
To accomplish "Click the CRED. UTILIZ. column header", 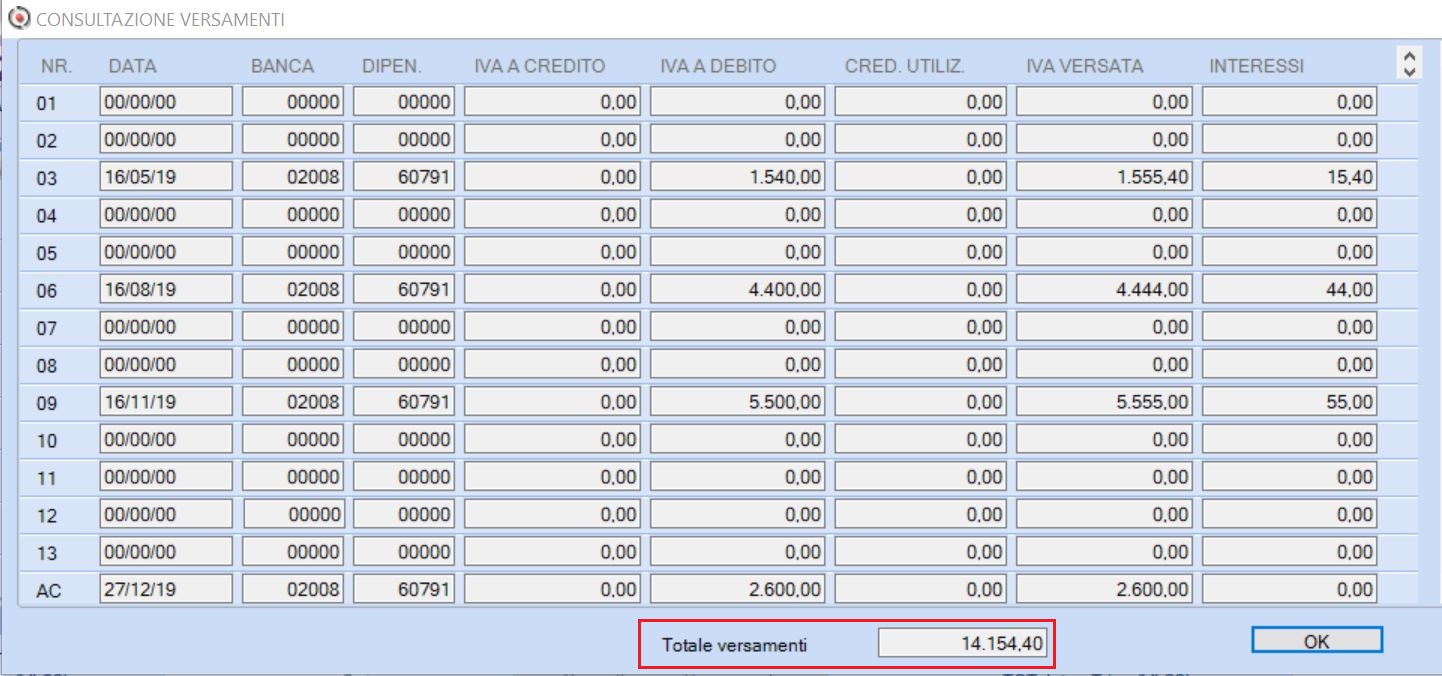I will tap(904, 66).
